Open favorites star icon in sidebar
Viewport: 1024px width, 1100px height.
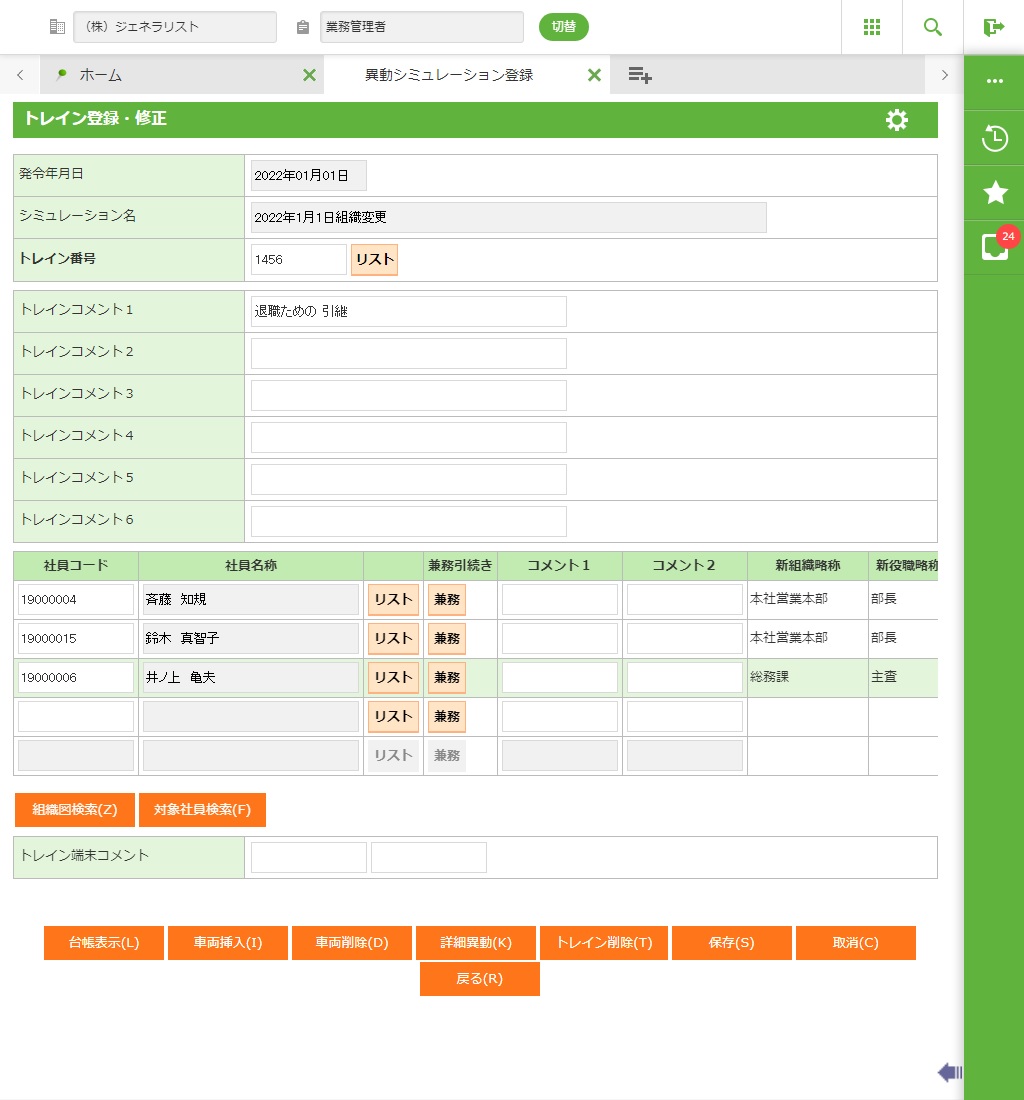(x=994, y=193)
